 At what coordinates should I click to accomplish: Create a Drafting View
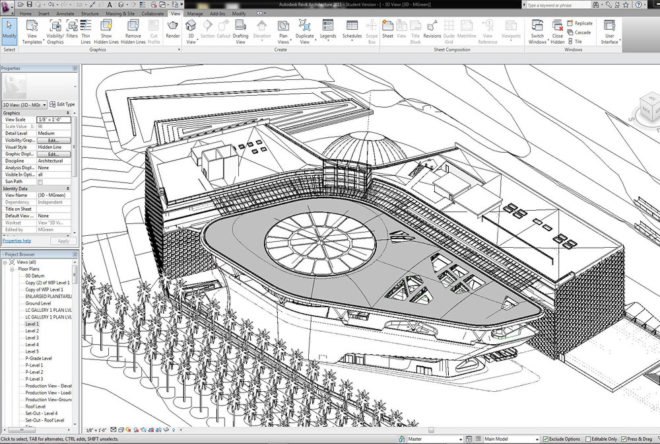coord(240,32)
